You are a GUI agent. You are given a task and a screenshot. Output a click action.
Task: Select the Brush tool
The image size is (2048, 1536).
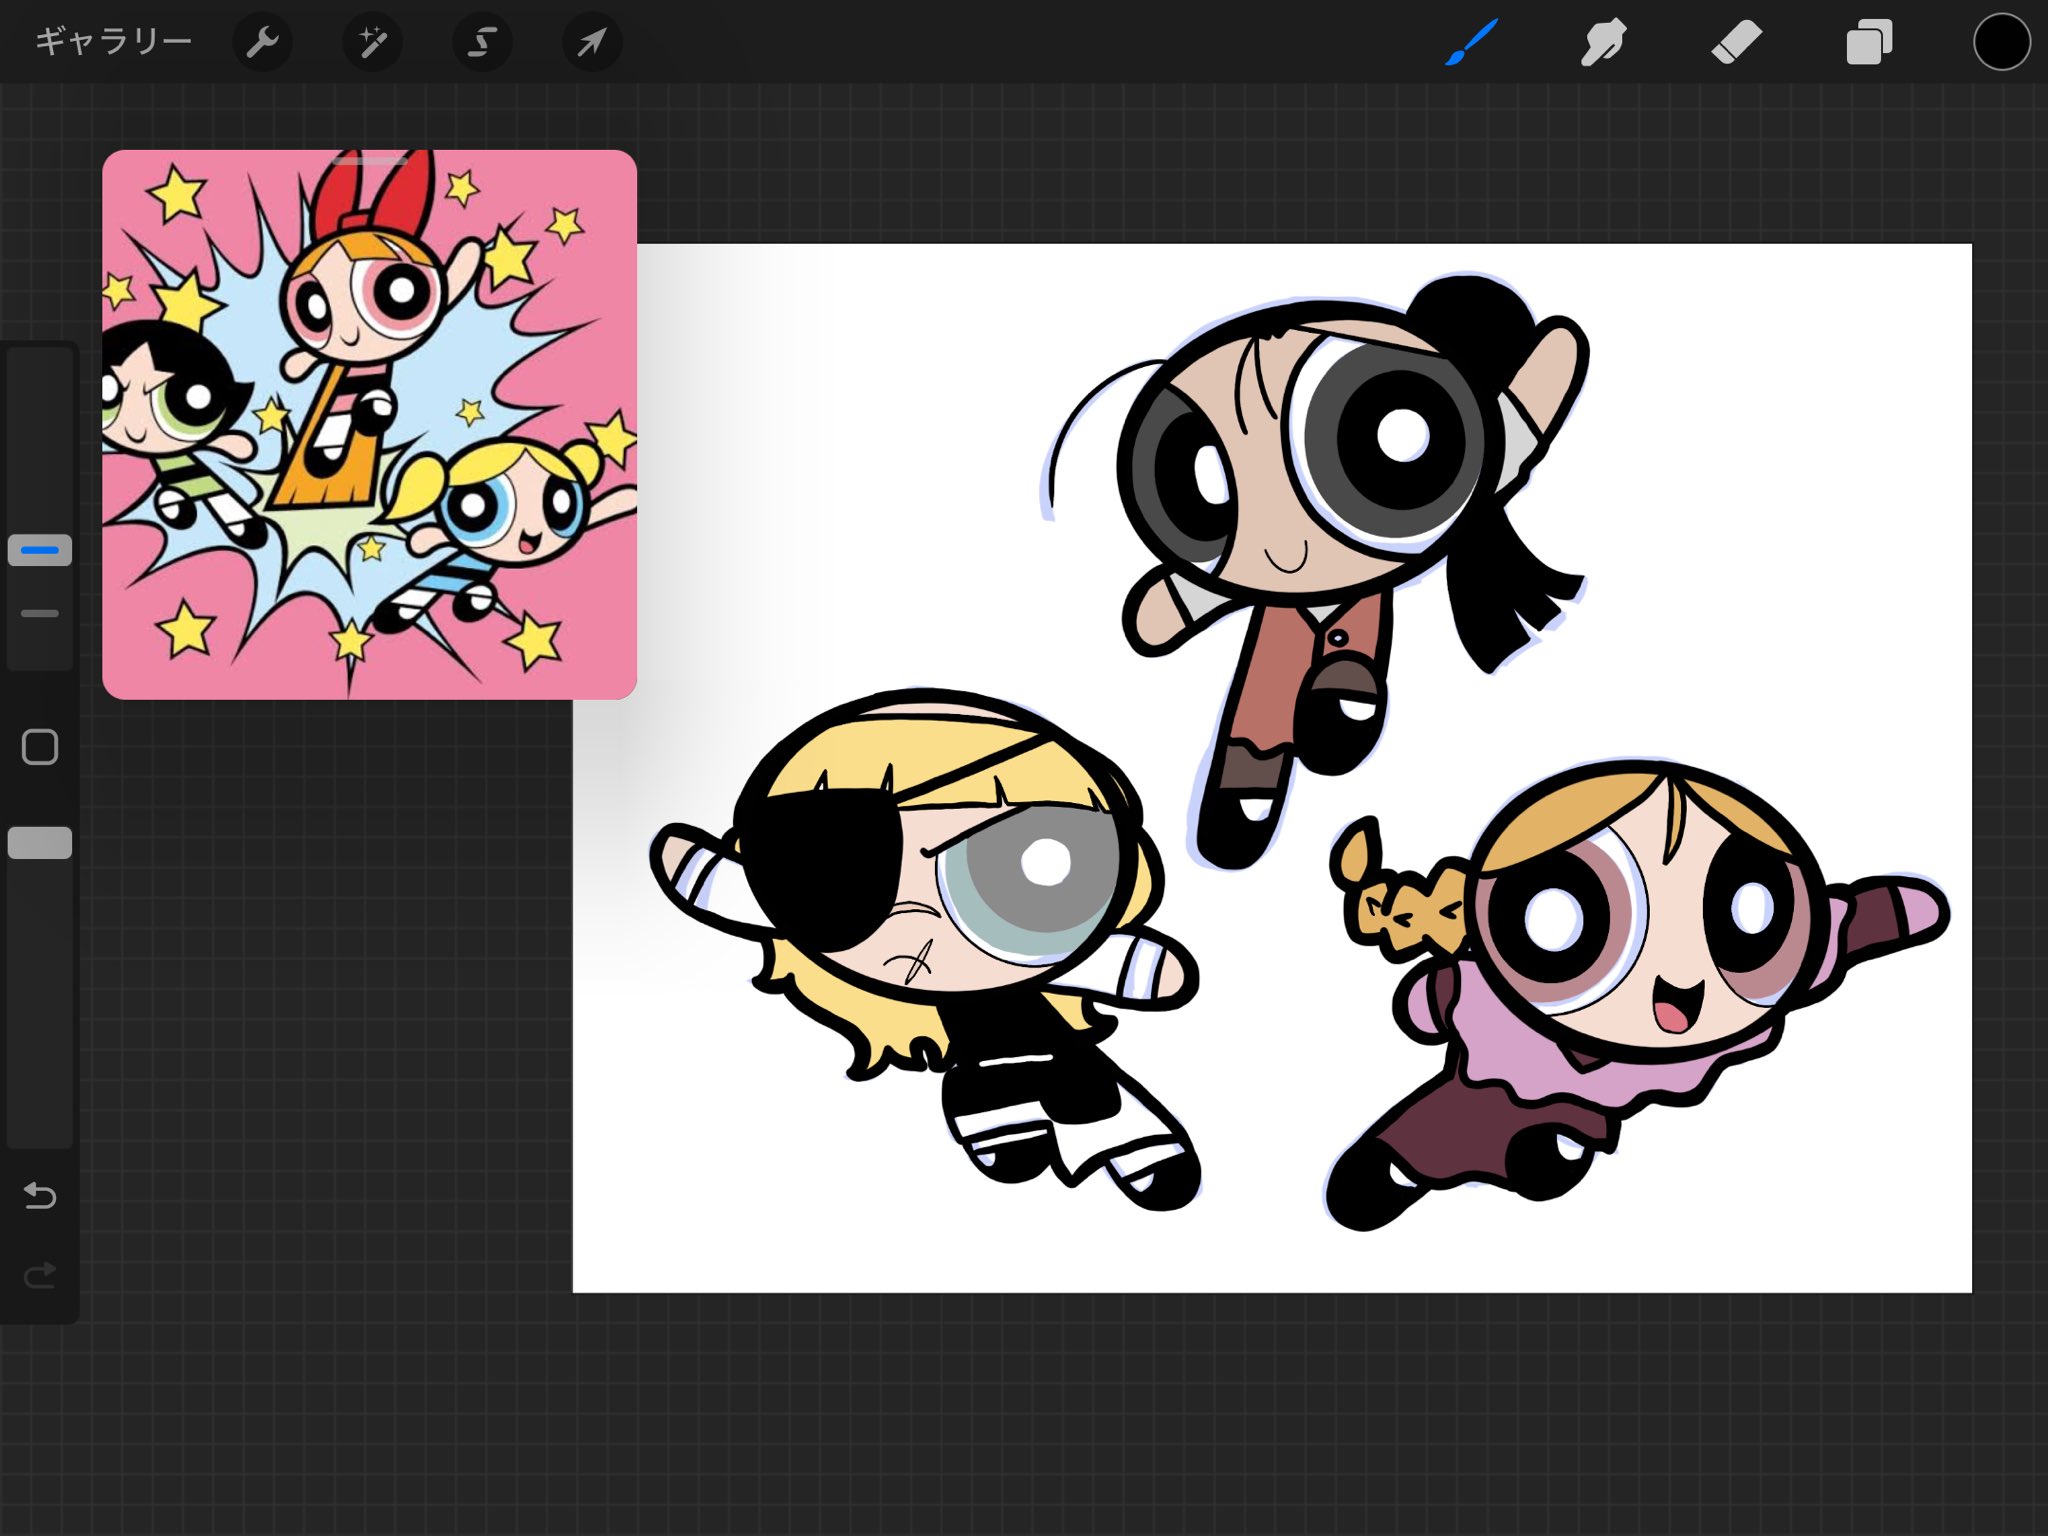(x=1471, y=43)
